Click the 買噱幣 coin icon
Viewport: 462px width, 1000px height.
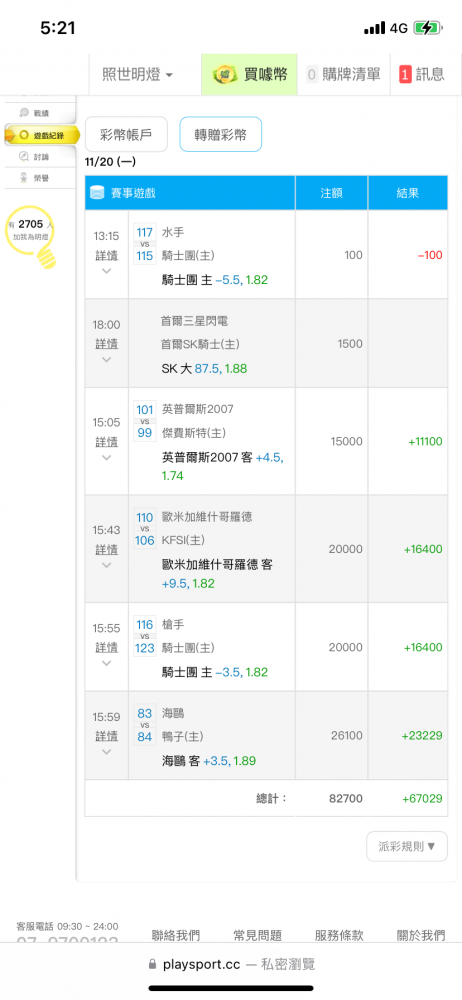click(224, 74)
